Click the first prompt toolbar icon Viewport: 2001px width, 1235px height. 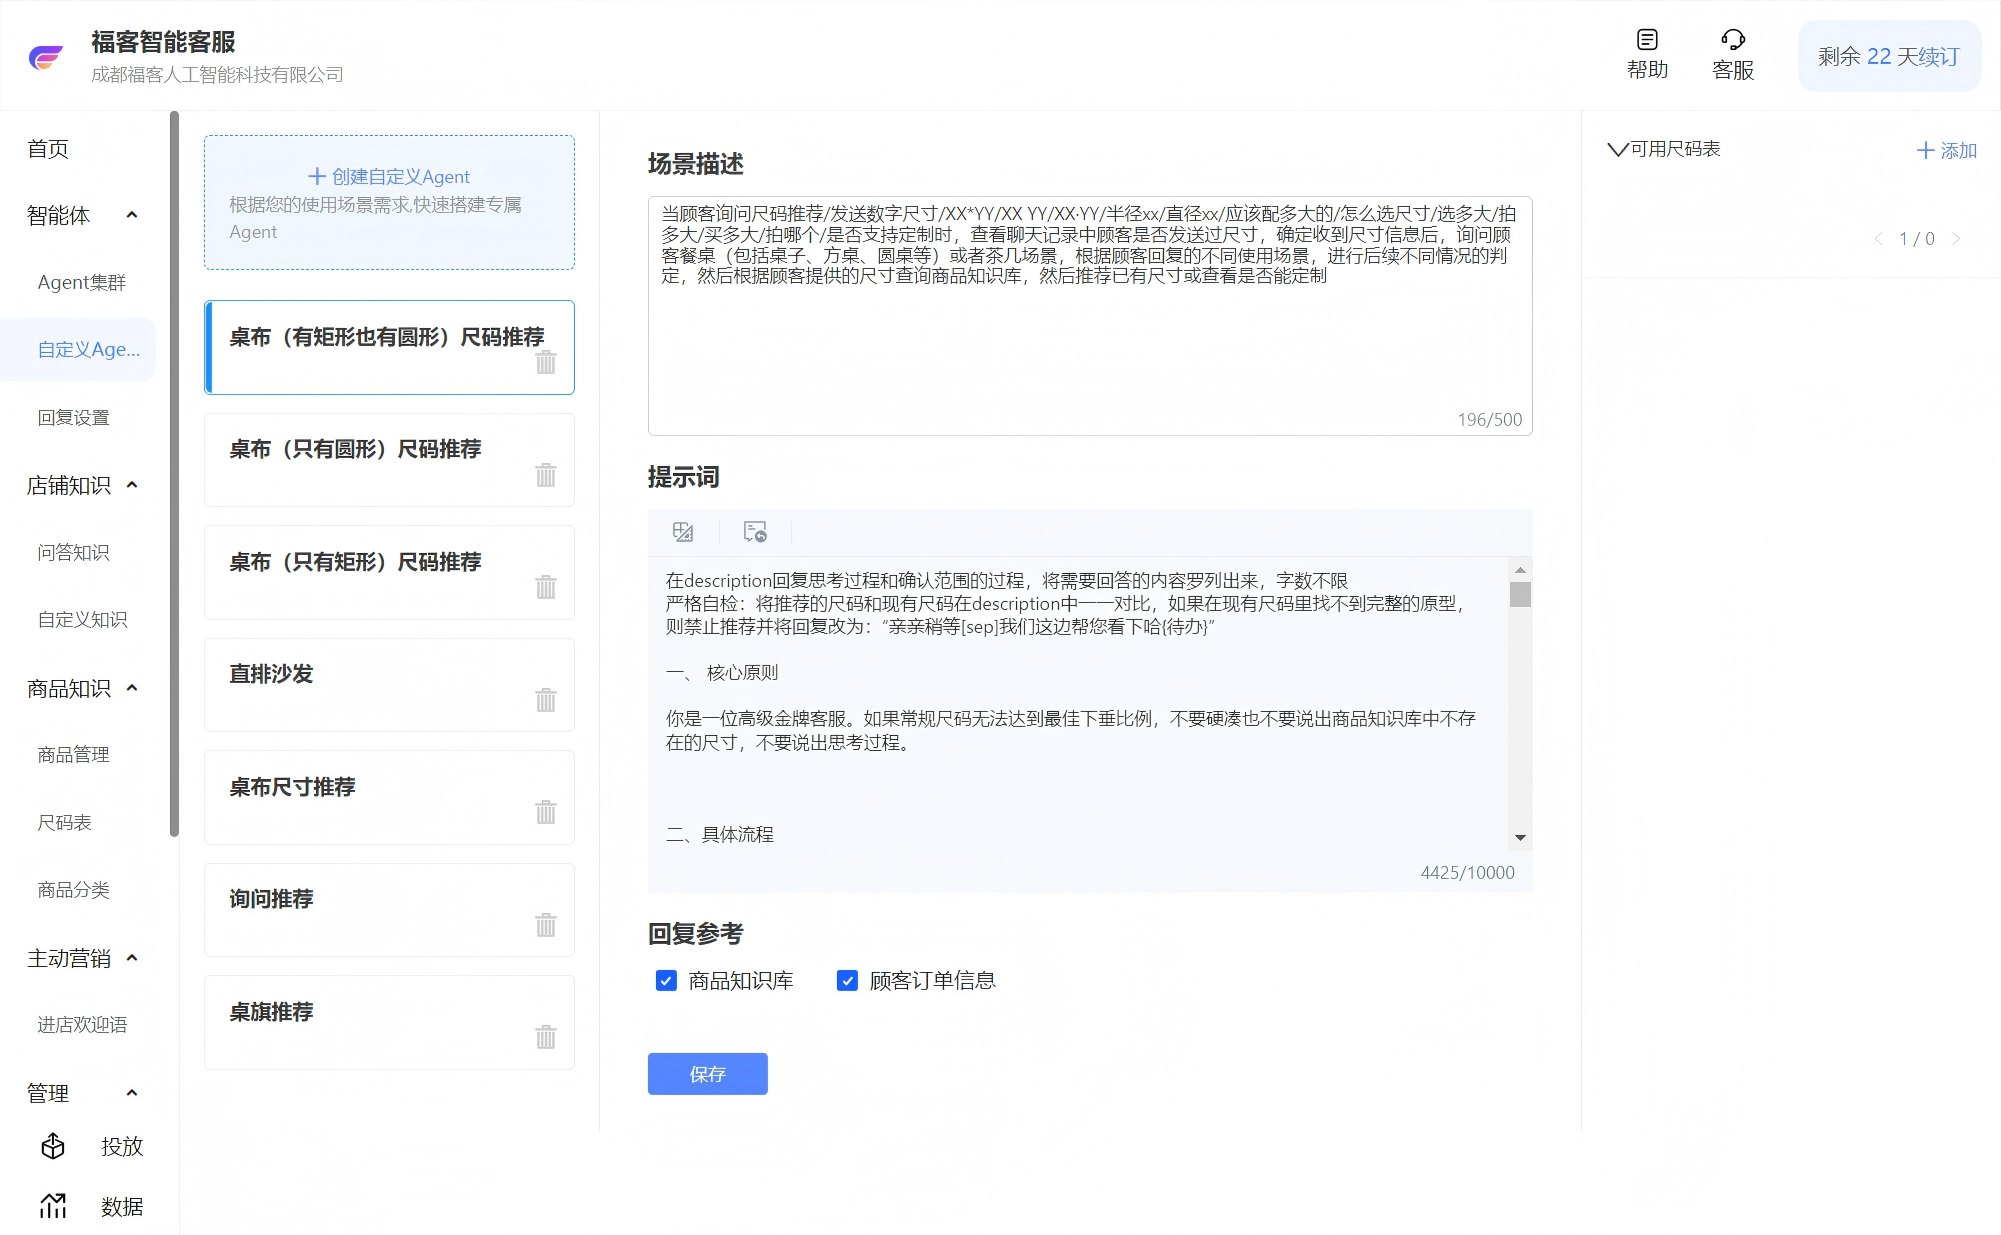click(683, 532)
